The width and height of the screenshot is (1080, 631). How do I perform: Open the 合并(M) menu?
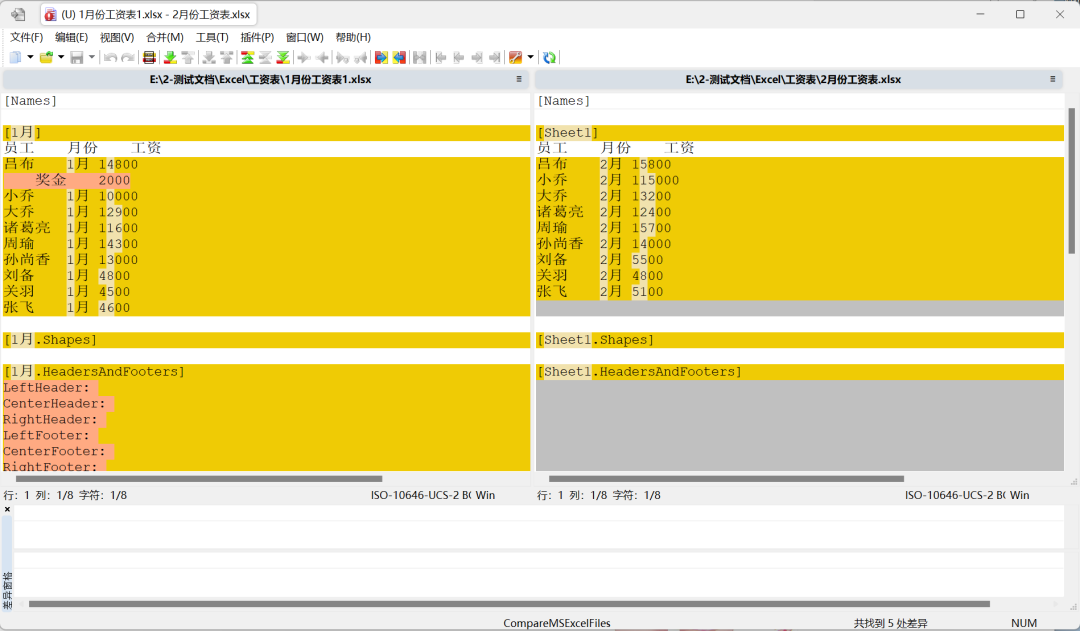click(165, 37)
